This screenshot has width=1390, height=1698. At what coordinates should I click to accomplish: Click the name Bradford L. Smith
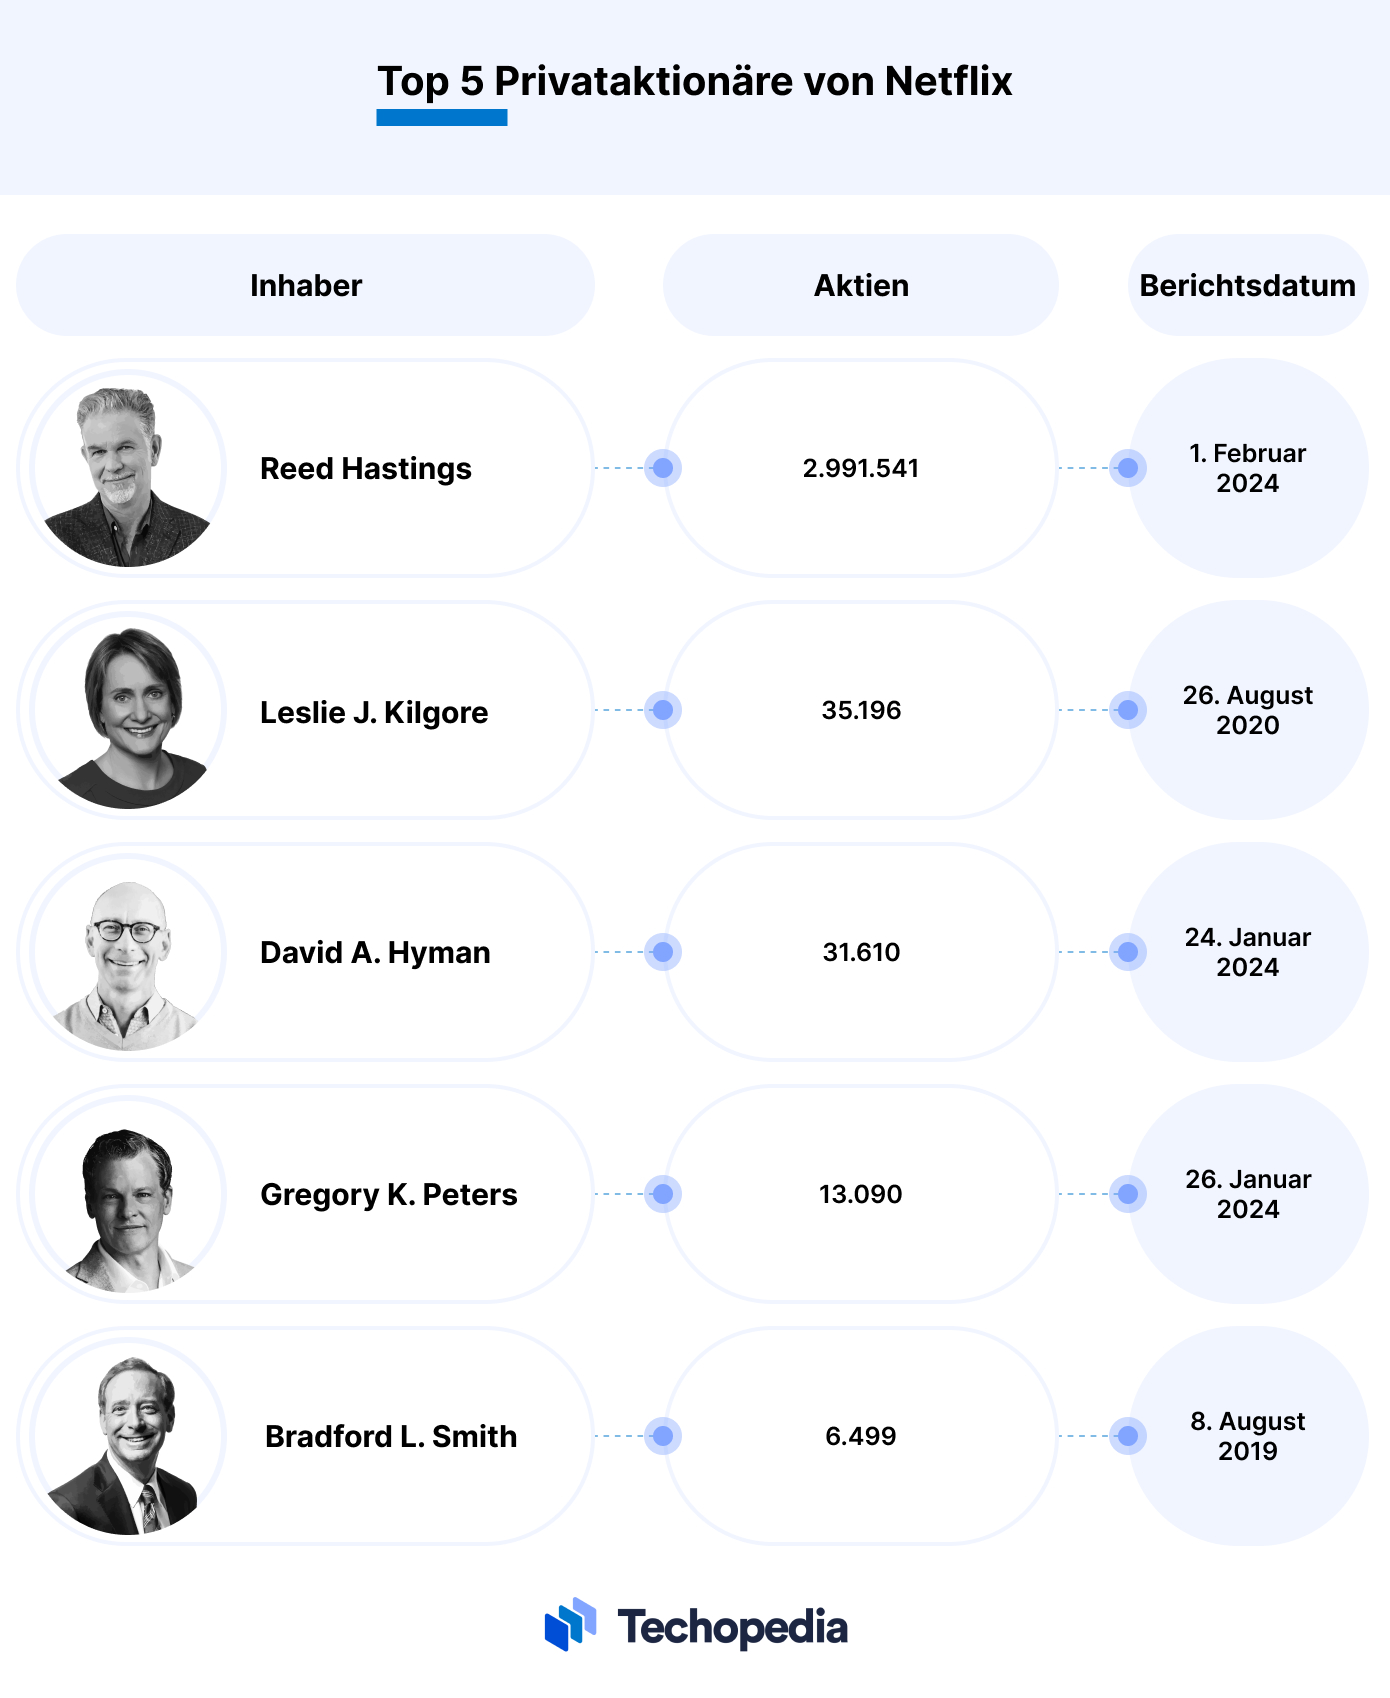[x=391, y=1437]
